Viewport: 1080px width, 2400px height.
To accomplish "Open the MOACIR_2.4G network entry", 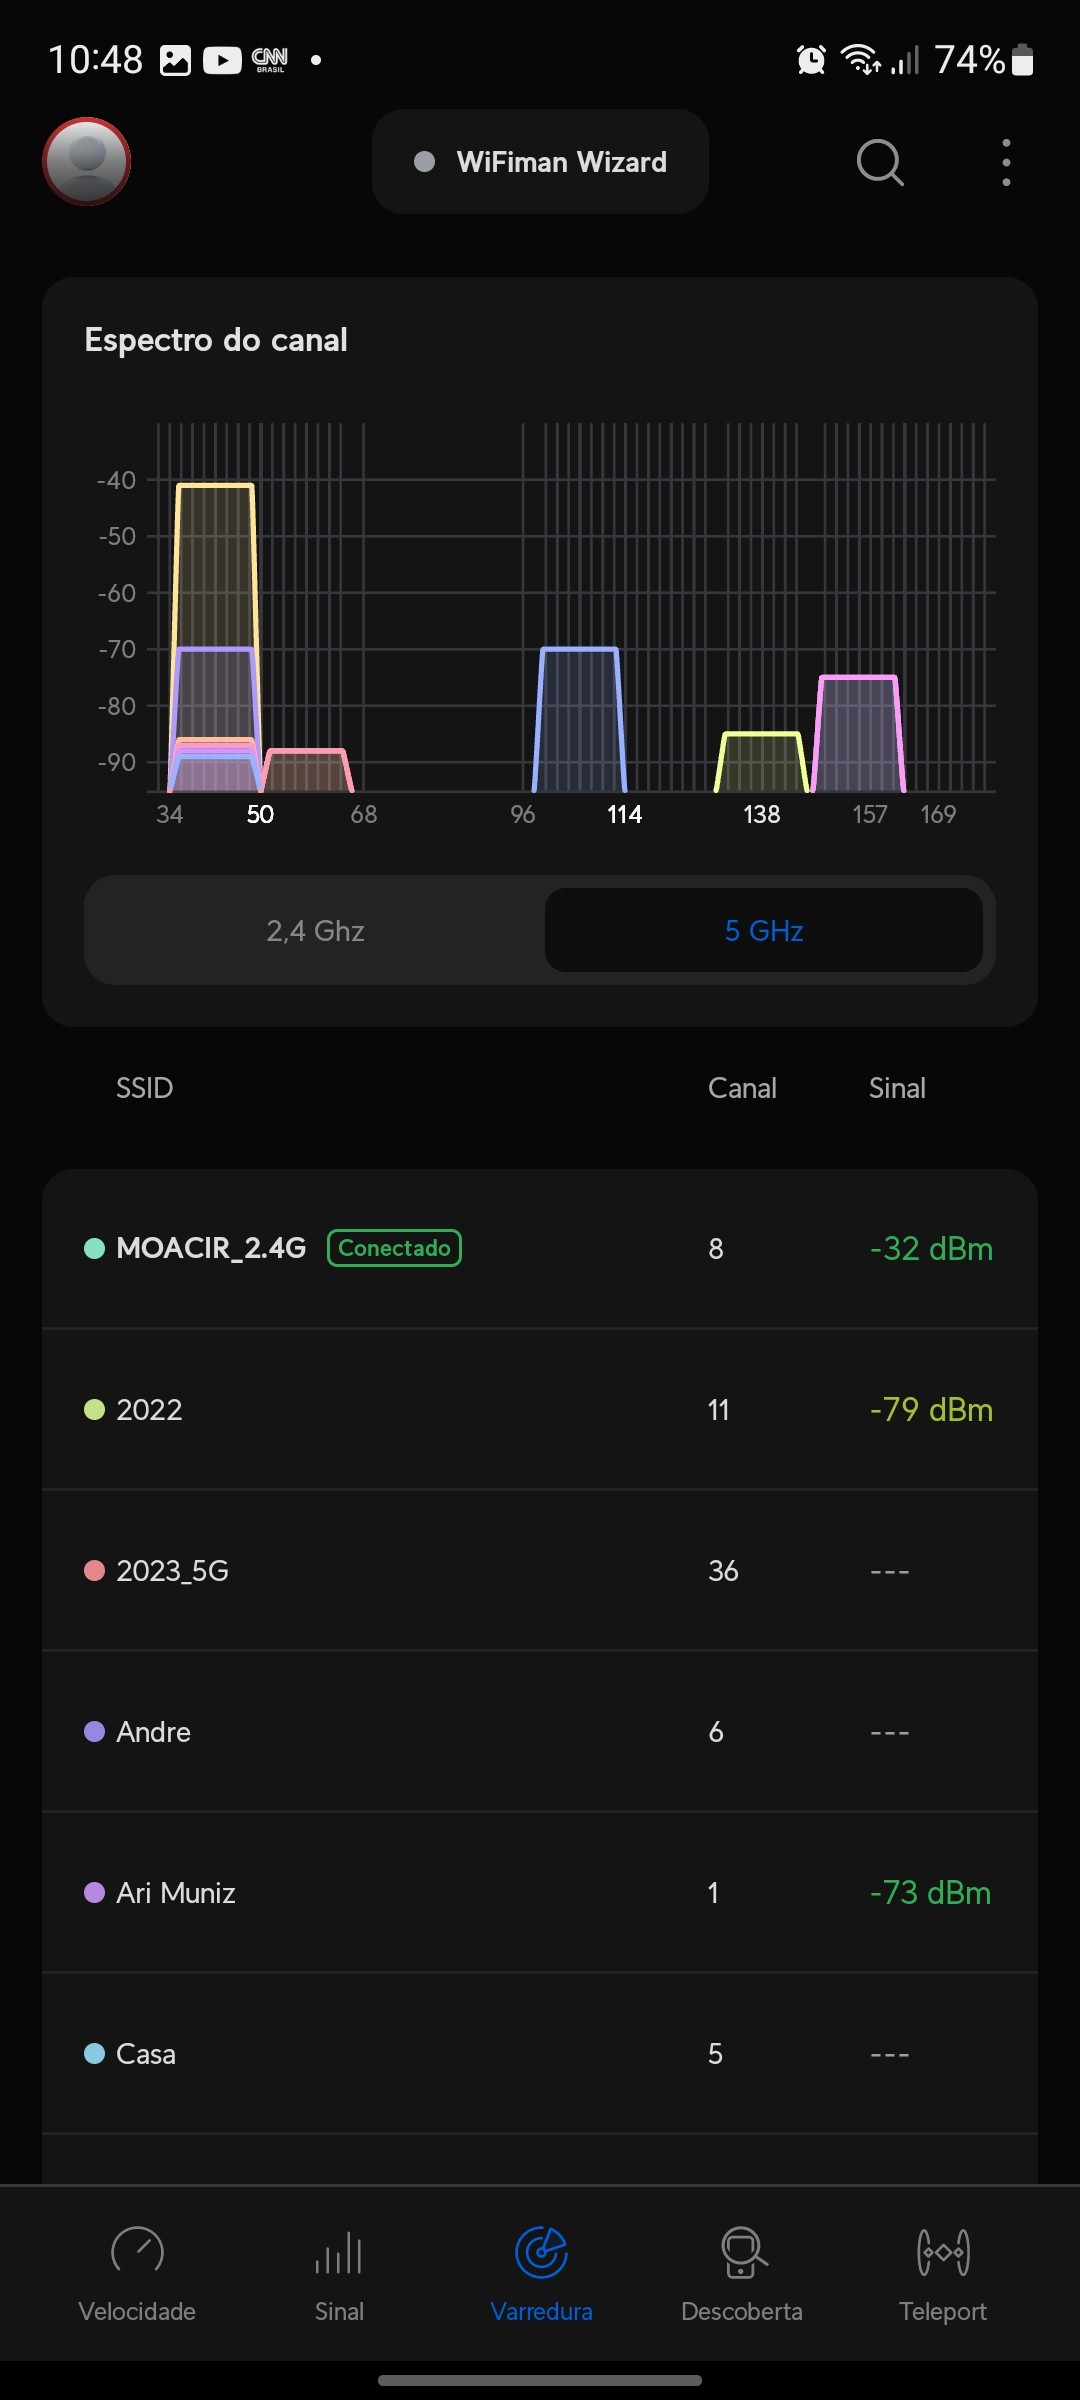I will click(211, 1248).
